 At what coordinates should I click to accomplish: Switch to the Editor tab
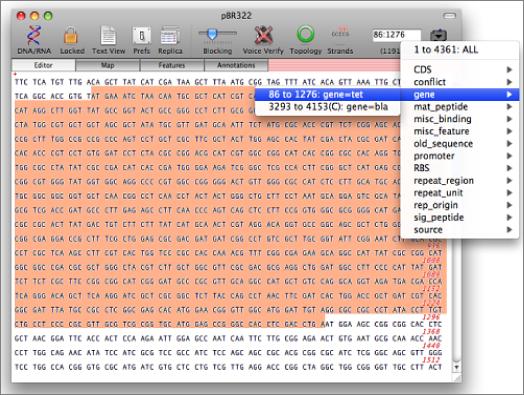[x=43, y=65]
